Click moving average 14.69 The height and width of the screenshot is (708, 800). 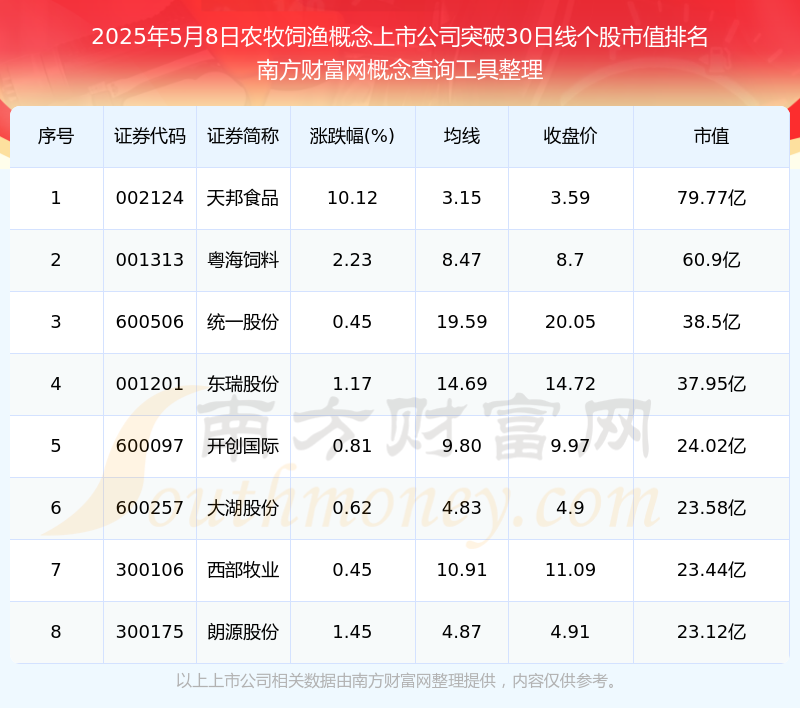[x=462, y=384]
